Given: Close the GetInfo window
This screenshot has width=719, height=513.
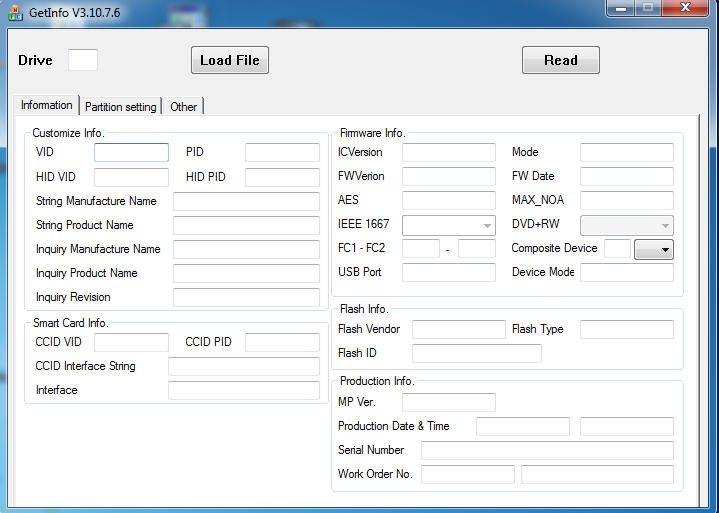Looking at the screenshot, I should (x=685, y=8).
